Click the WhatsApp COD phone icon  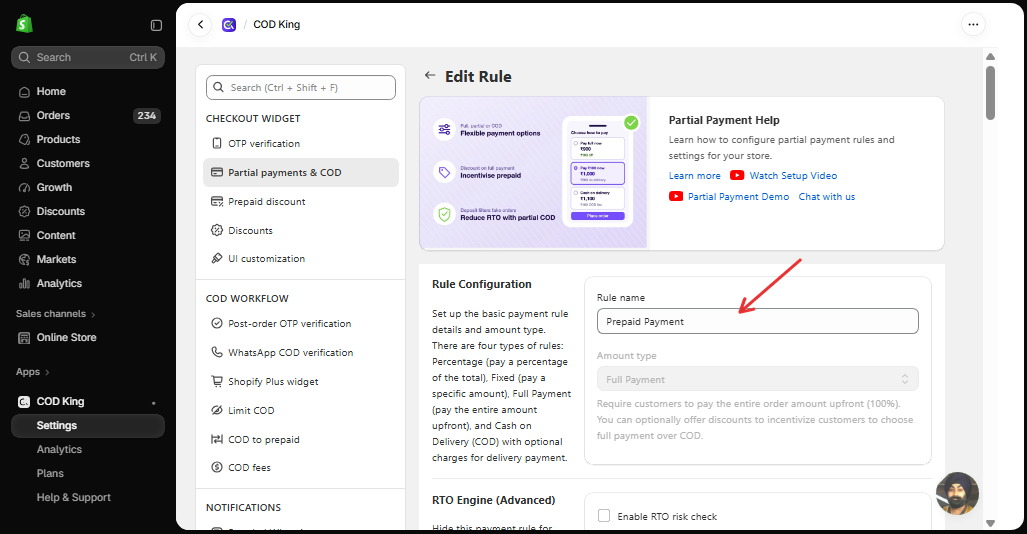[x=217, y=353]
